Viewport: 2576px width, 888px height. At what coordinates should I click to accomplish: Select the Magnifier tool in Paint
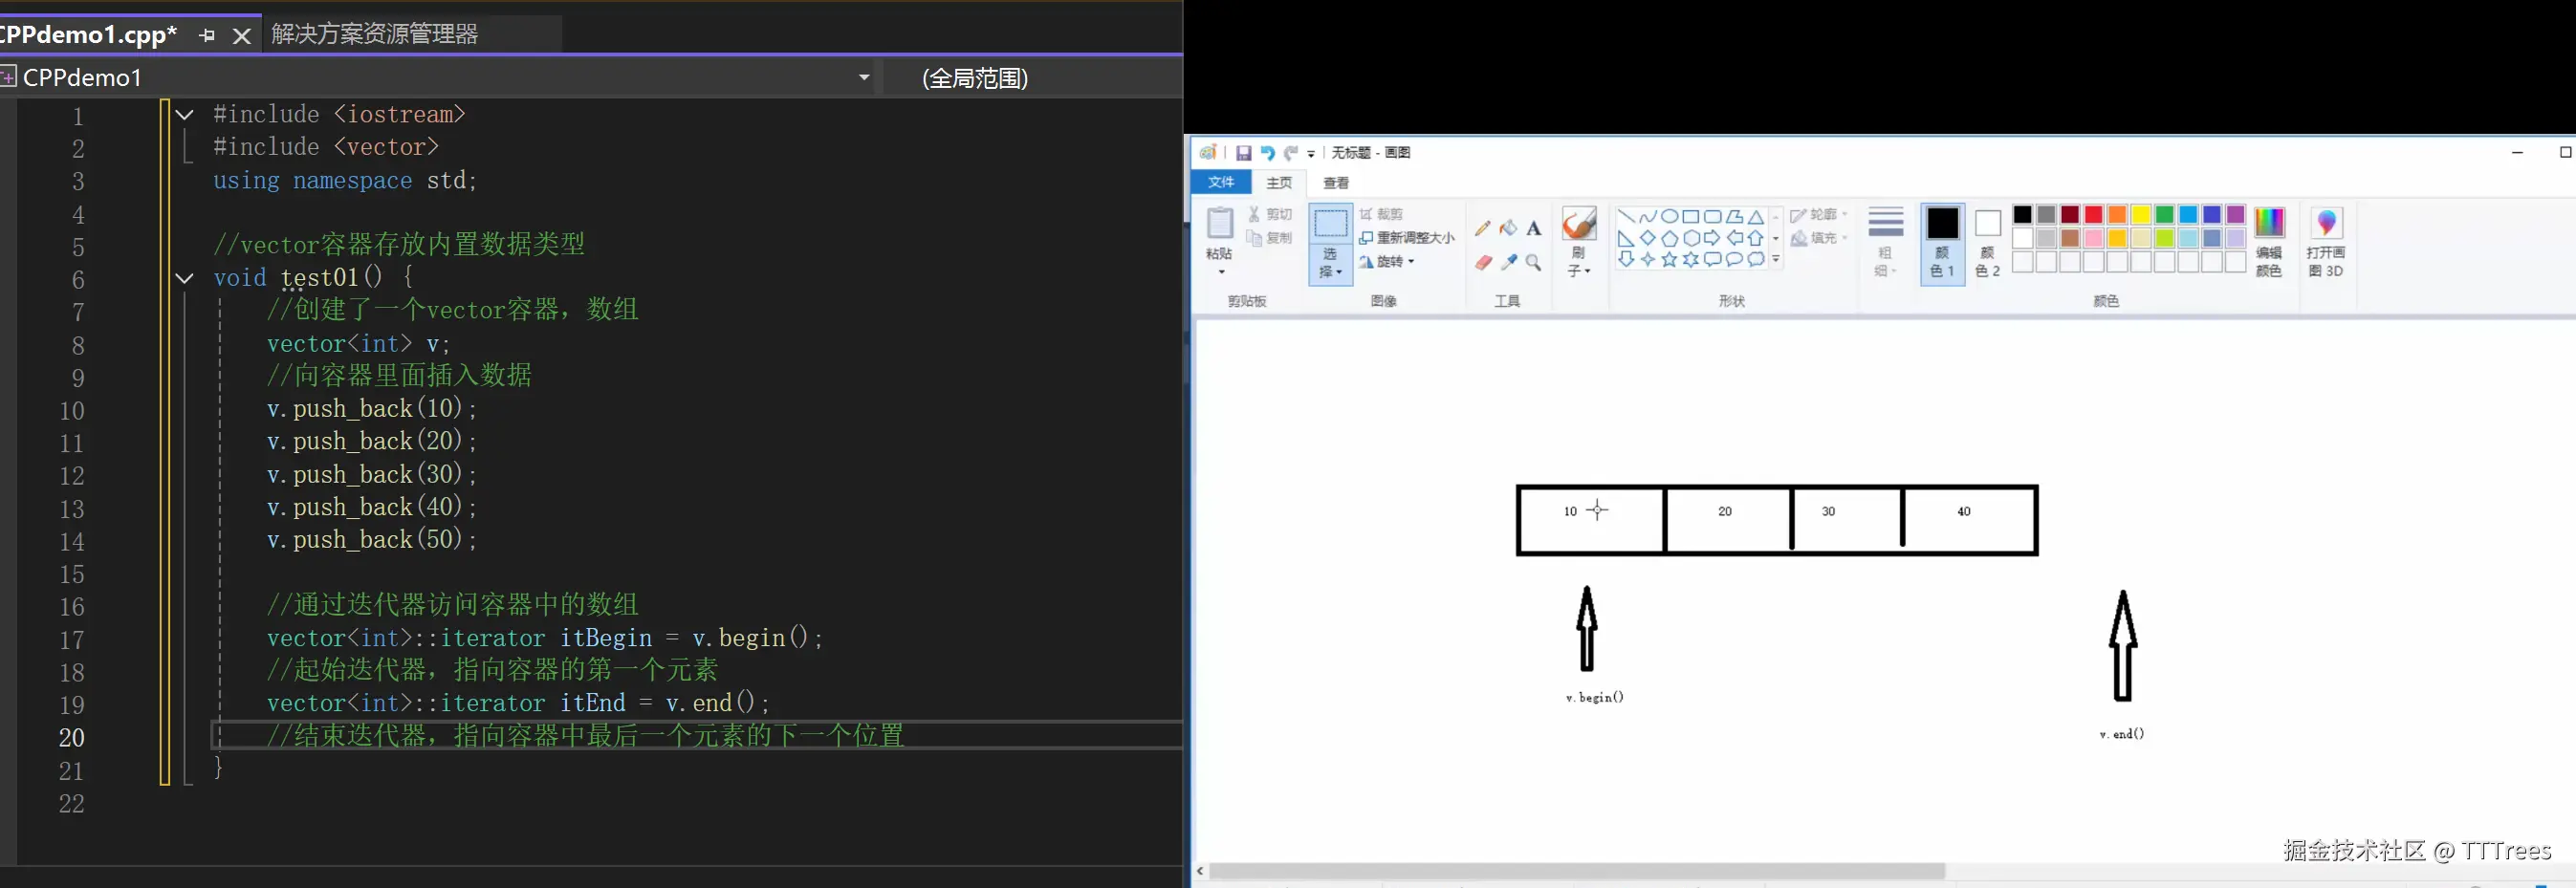(x=1533, y=262)
